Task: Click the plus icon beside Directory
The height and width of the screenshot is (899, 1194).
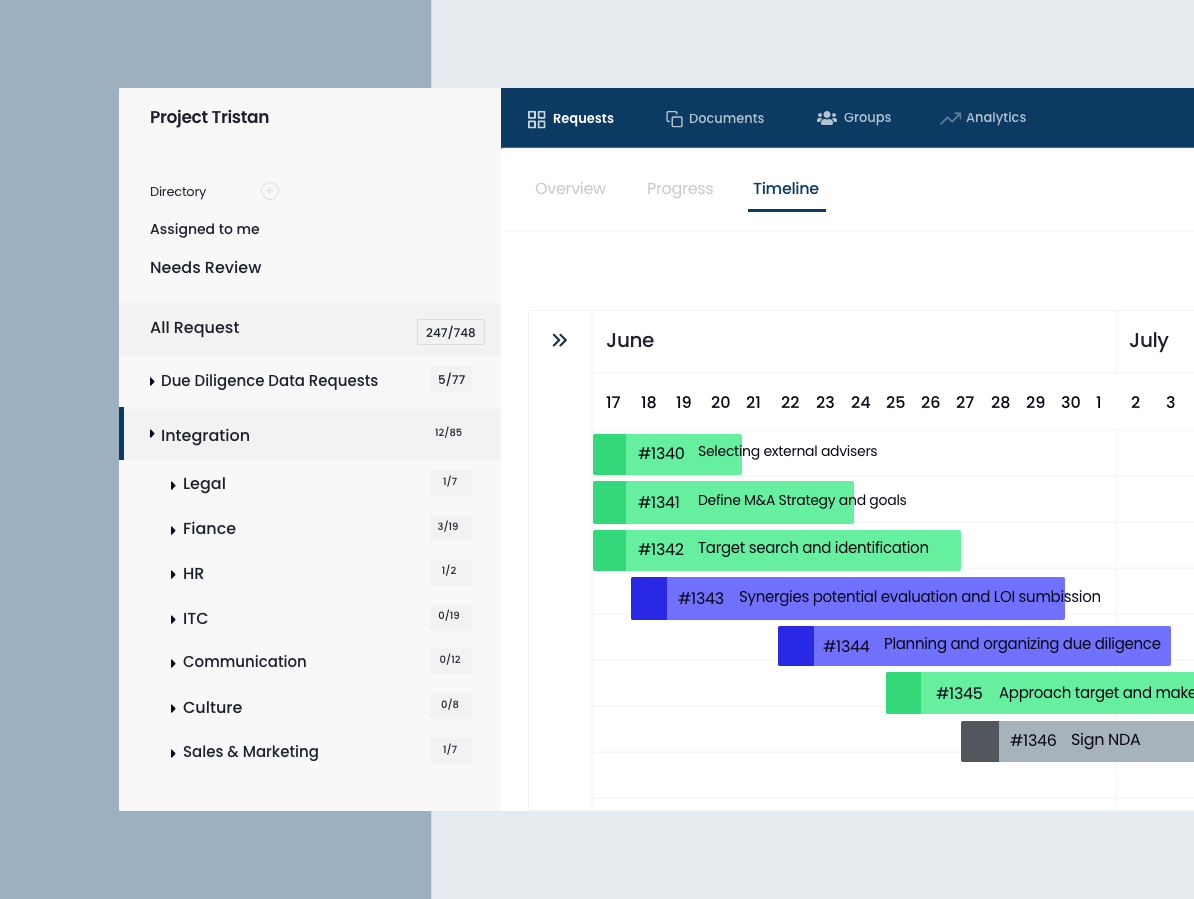Action: [269, 191]
